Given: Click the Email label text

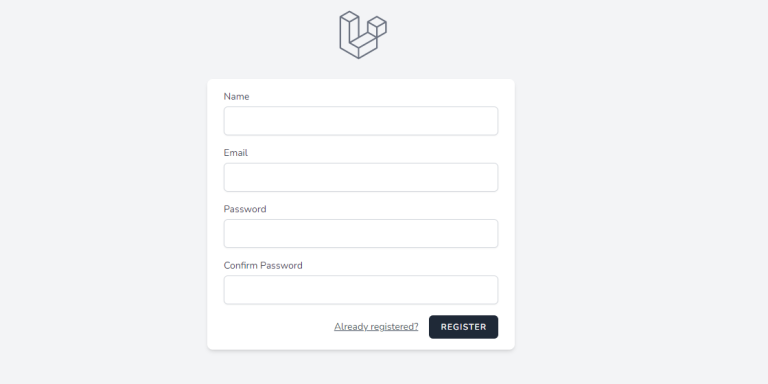Looking at the screenshot, I should point(236,153).
